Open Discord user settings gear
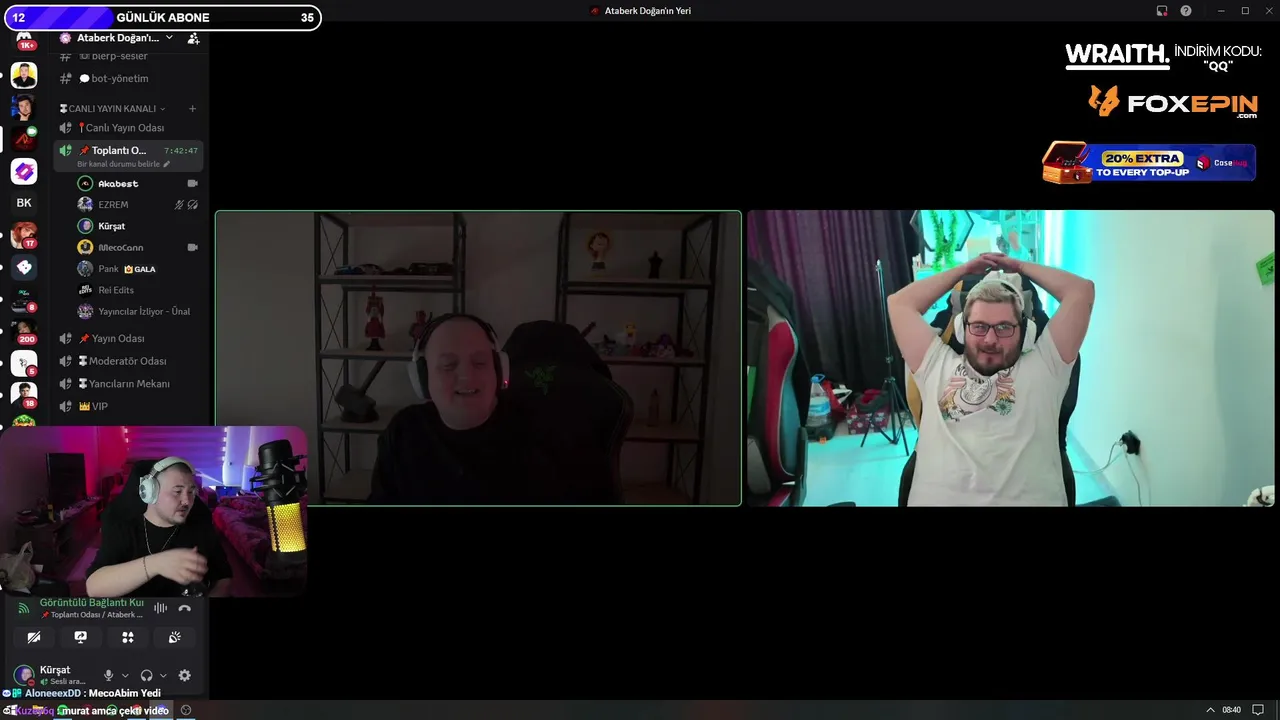The width and height of the screenshot is (1280, 720). pyautogui.click(x=184, y=676)
